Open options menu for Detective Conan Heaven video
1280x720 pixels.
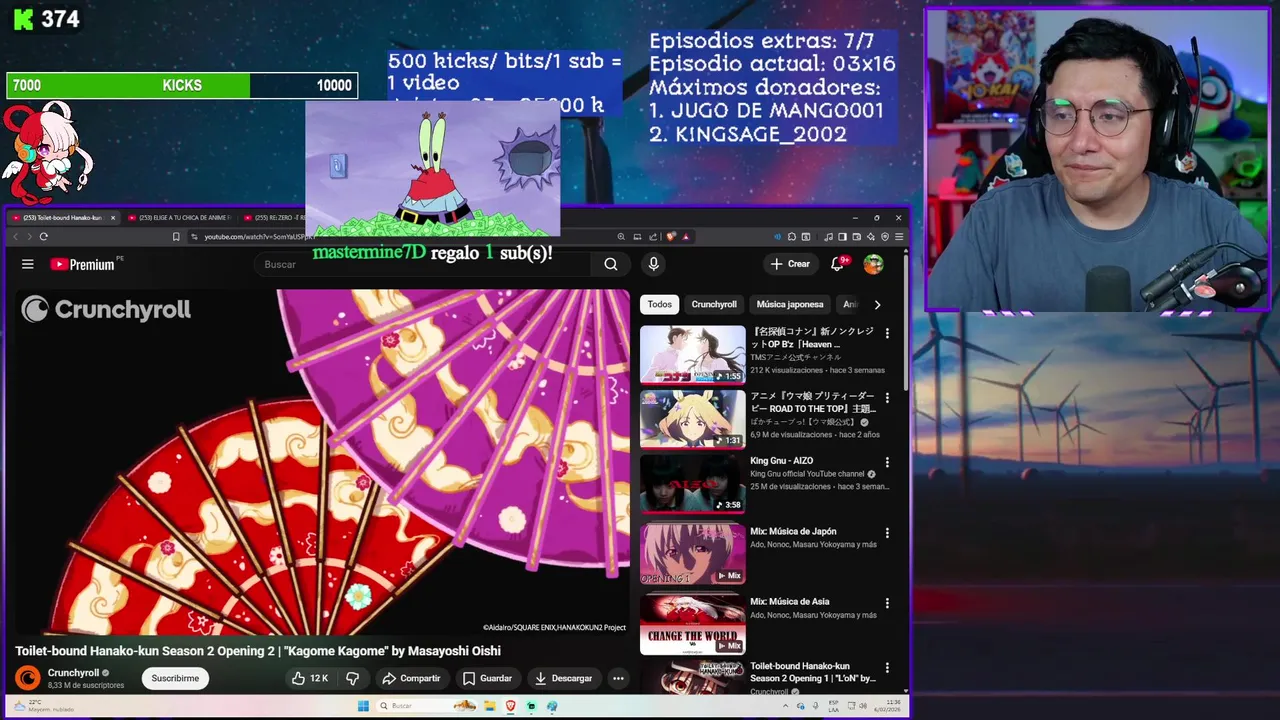point(887,333)
